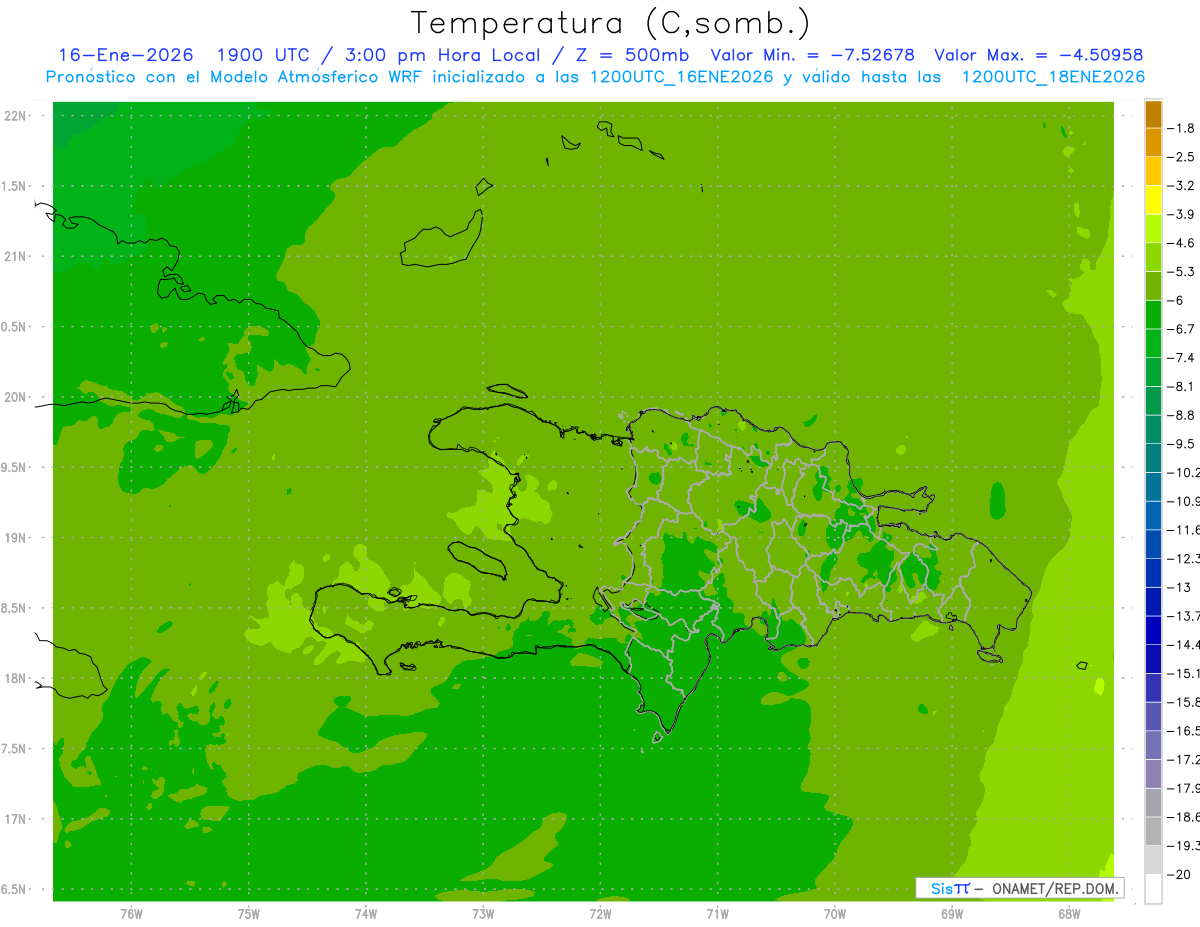This screenshot has height=927, width=1200.
Task: Click the orange swatch between -1.8 and -2.5
Action: [x=1153, y=142]
